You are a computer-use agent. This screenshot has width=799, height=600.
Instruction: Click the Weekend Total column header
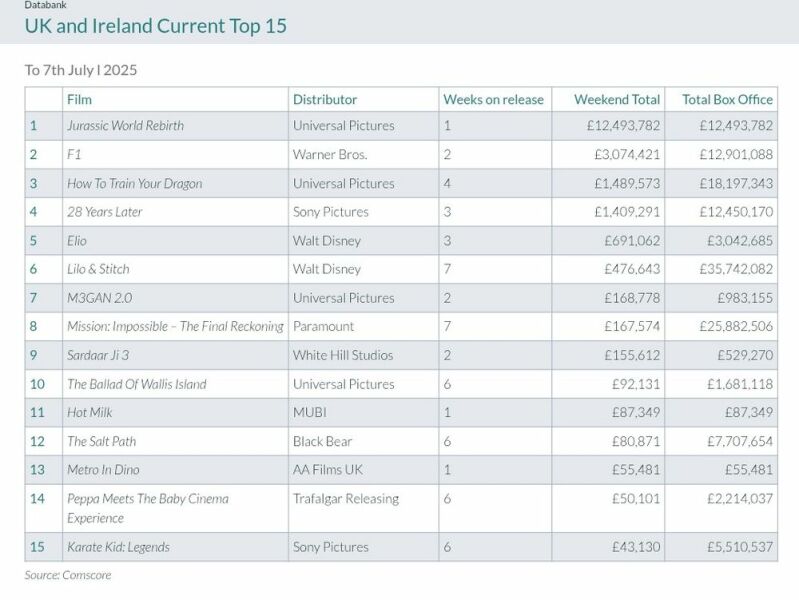[617, 99]
